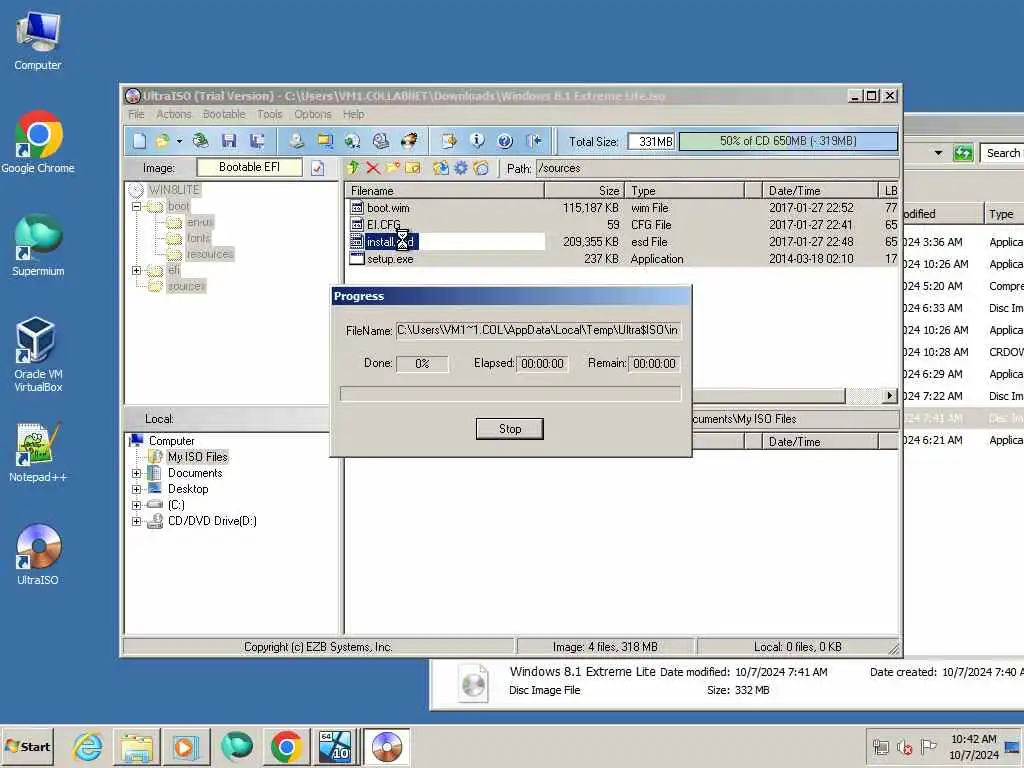Click the Path field showing /sources
The height and width of the screenshot is (768, 1024).
click(717, 168)
